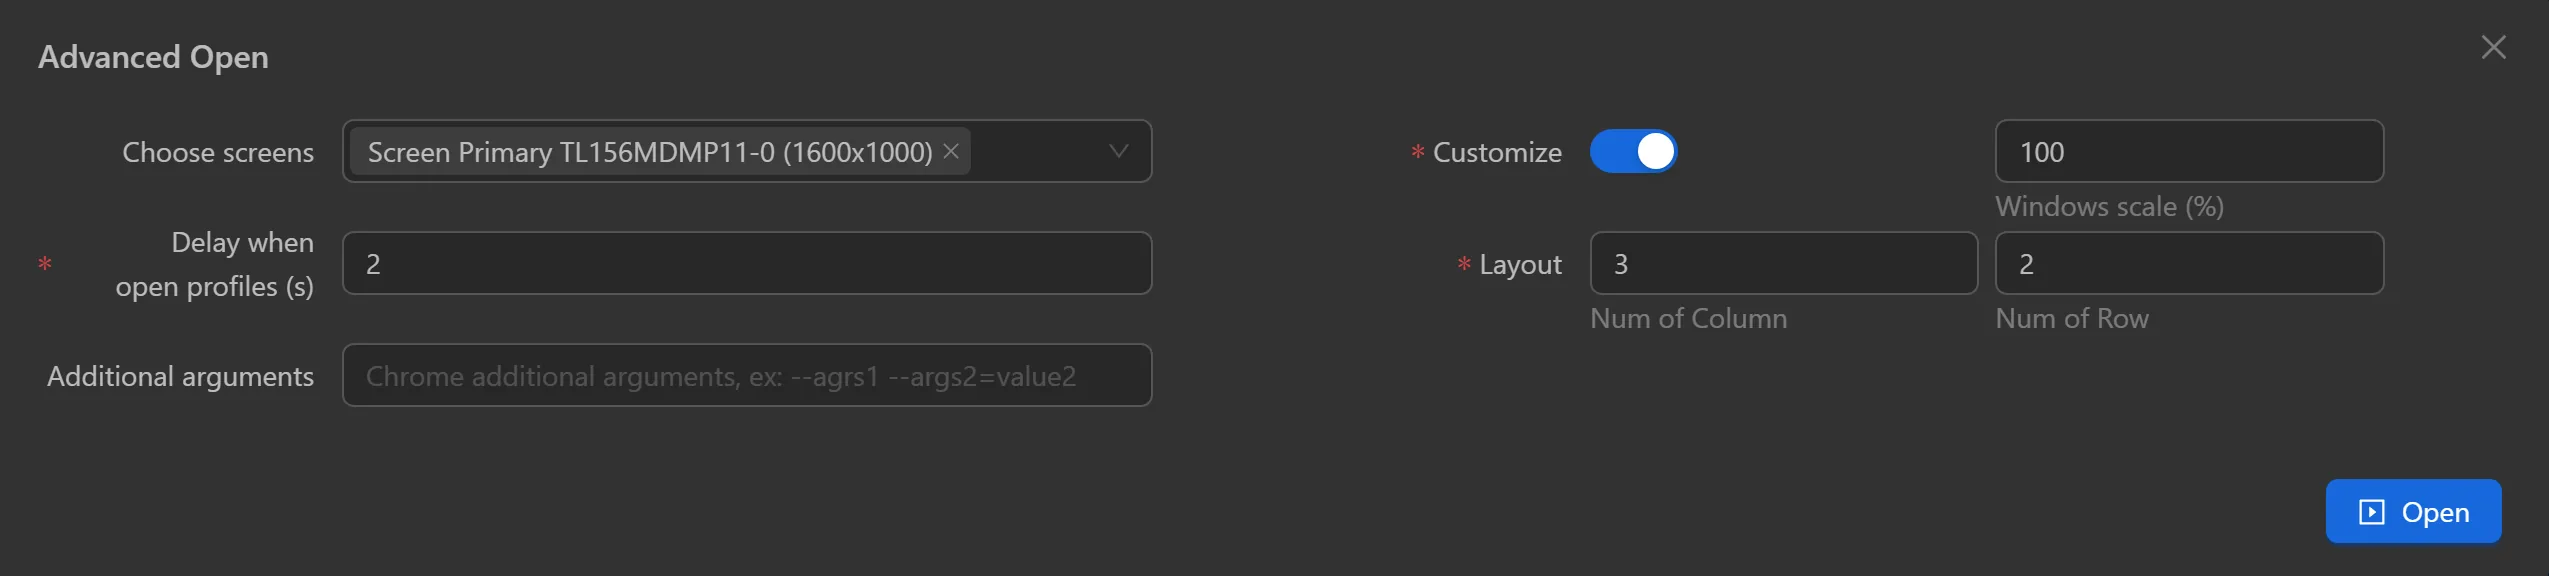
Task: Click the red asterisk next to Customize
Action: [1416, 153]
